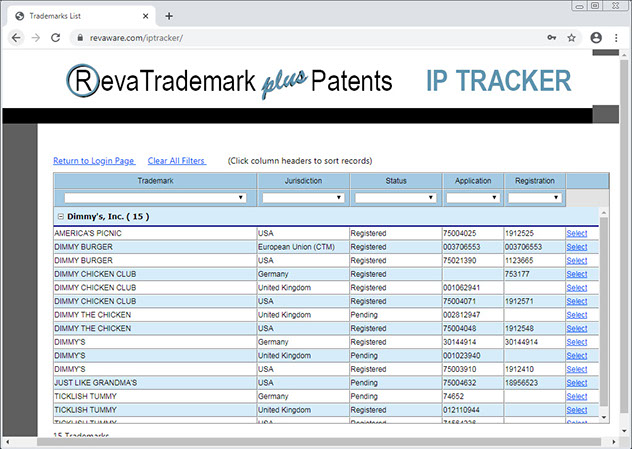Open a new browser tab
Screen dimensions: 632x449
[169, 16]
